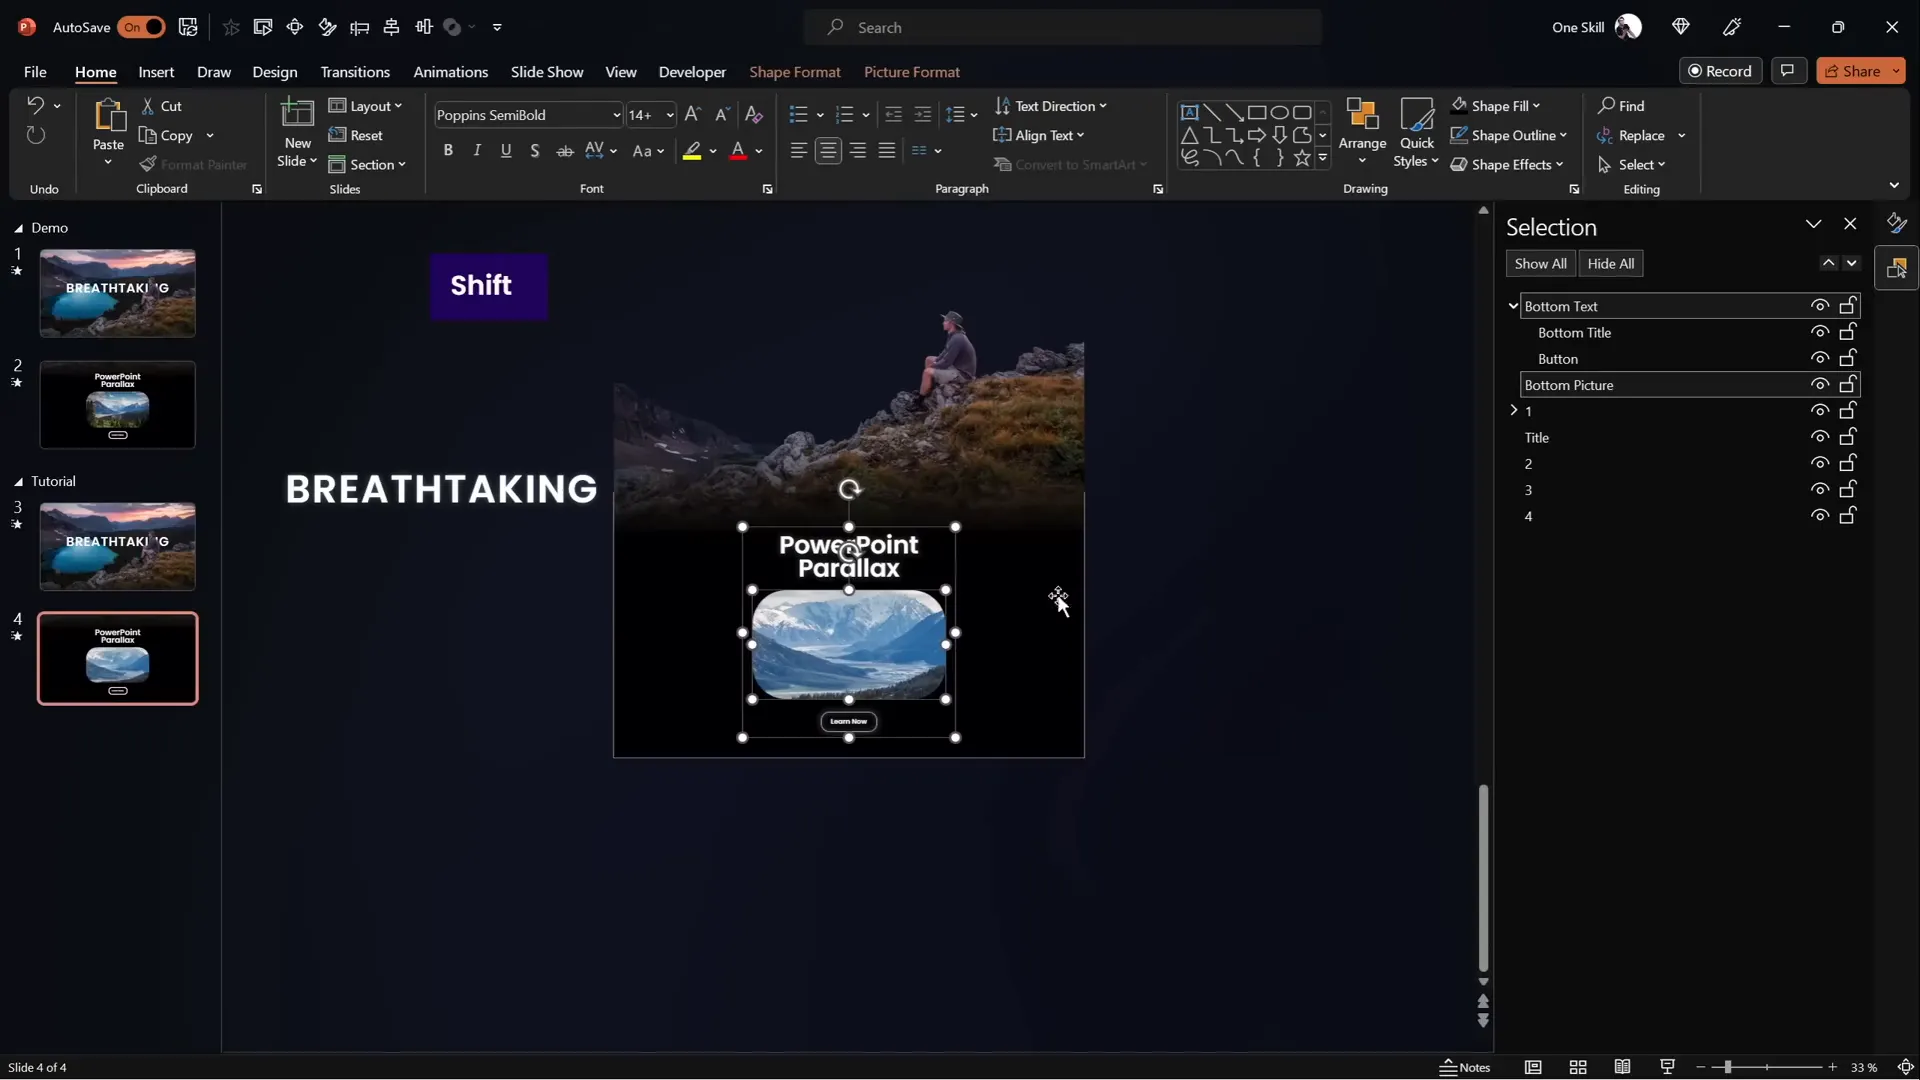
Task: Open the Picture Format tab
Action: [x=912, y=72]
